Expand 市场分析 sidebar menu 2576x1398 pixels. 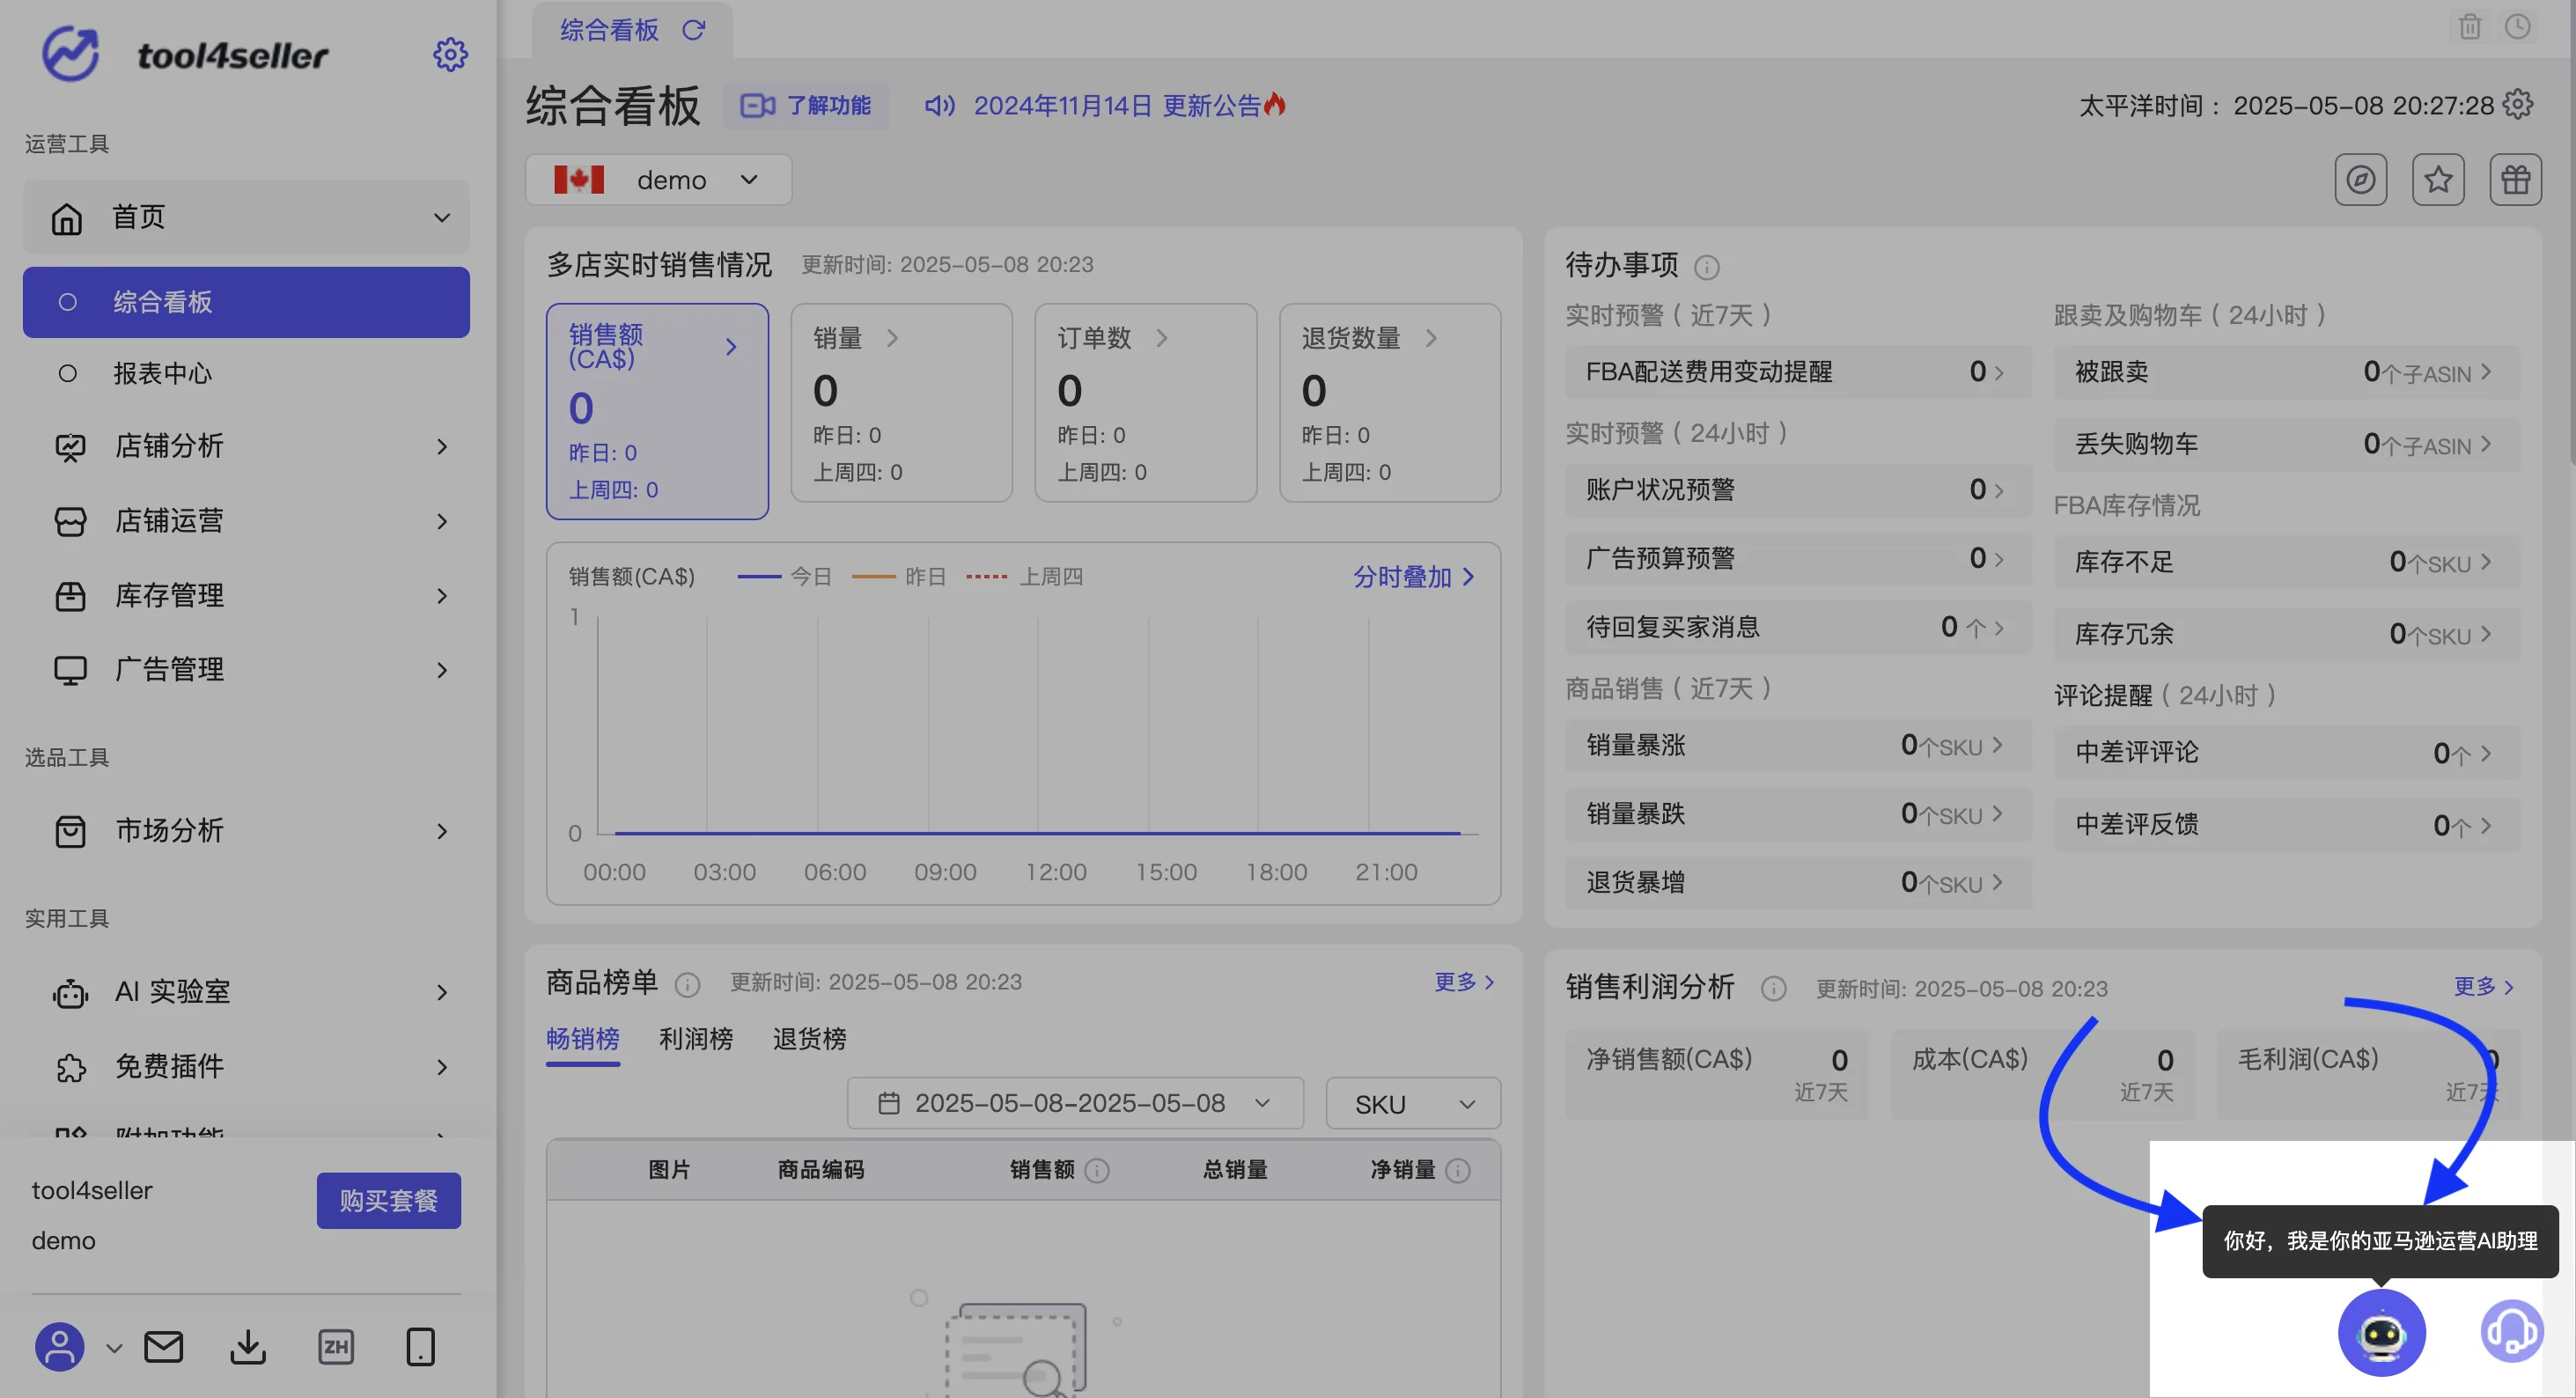click(x=246, y=831)
